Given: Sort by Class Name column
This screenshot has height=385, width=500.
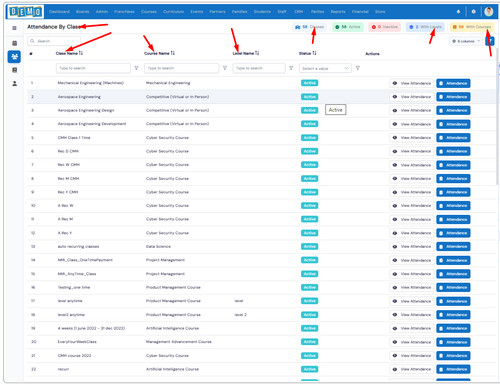Looking at the screenshot, I should coord(81,53).
